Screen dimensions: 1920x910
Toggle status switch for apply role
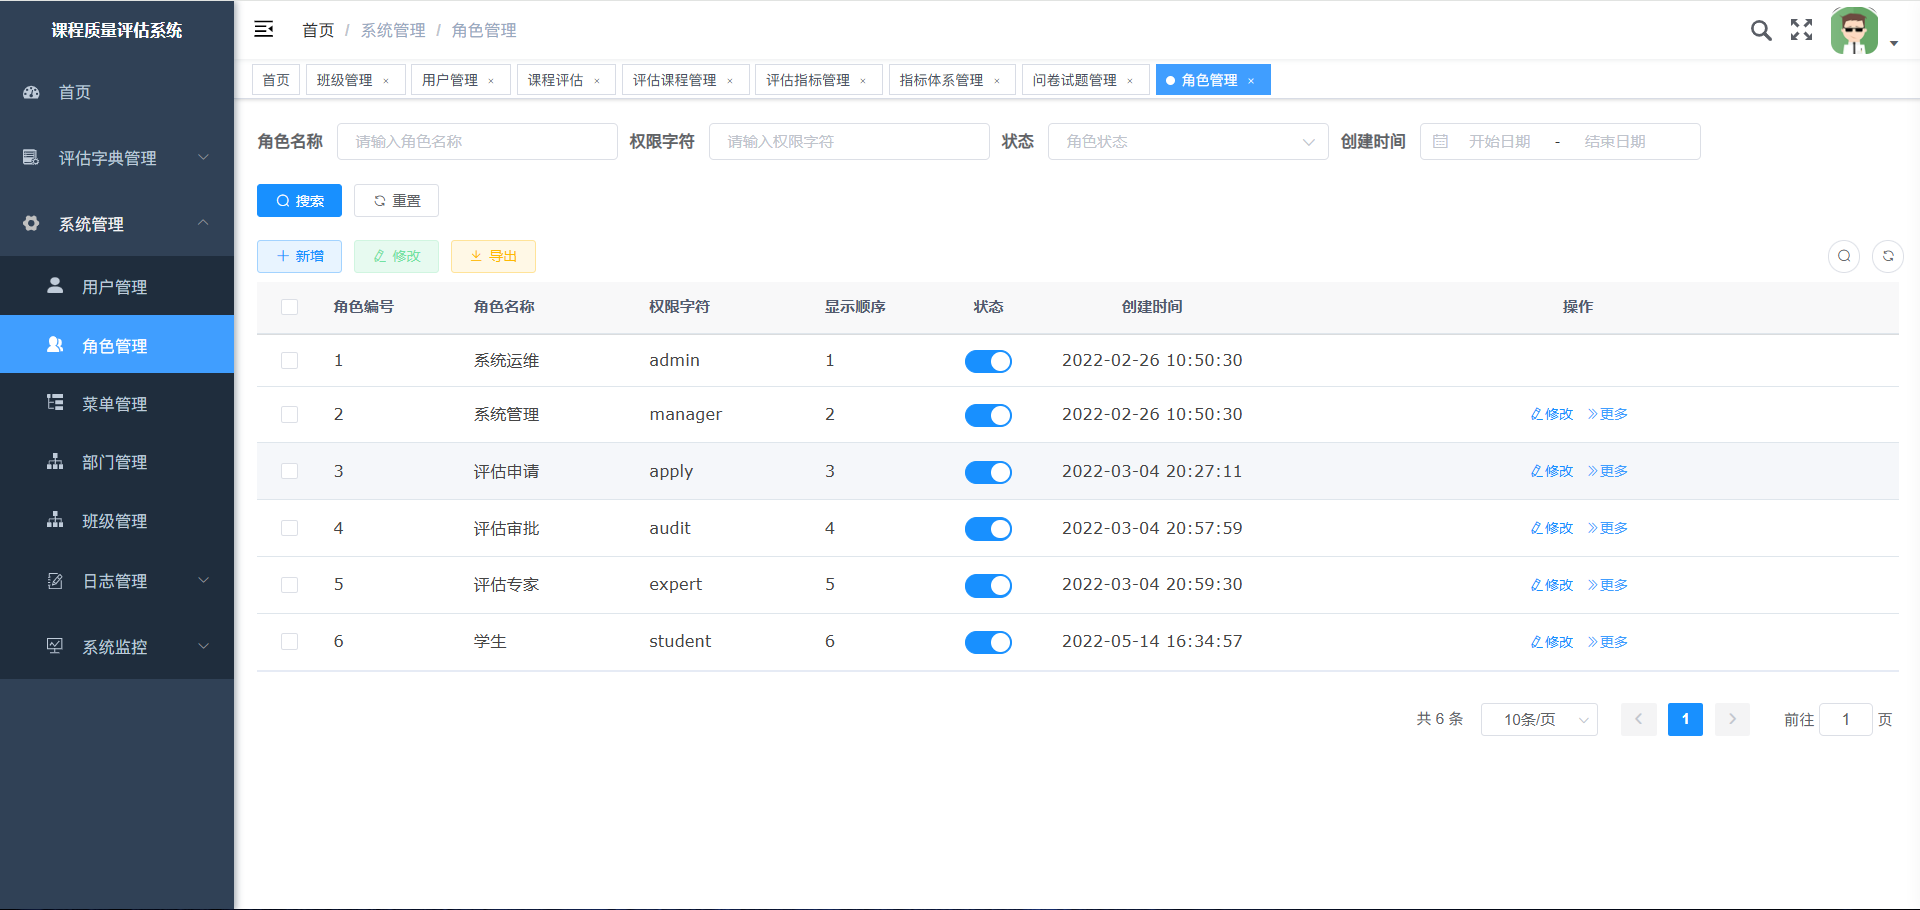pyautogui.click(x=988, y=472)
